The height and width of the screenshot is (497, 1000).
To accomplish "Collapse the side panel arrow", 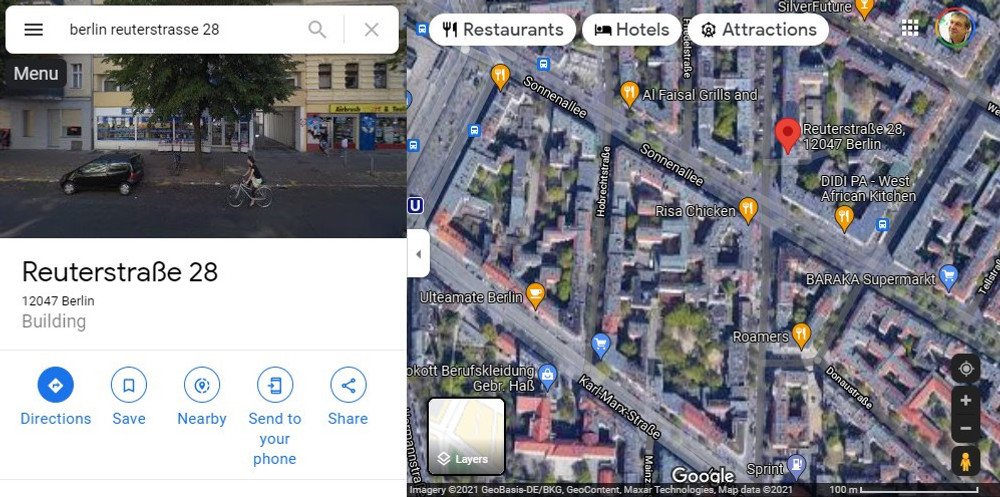I will pyautogui.click(x=418, y=254).
